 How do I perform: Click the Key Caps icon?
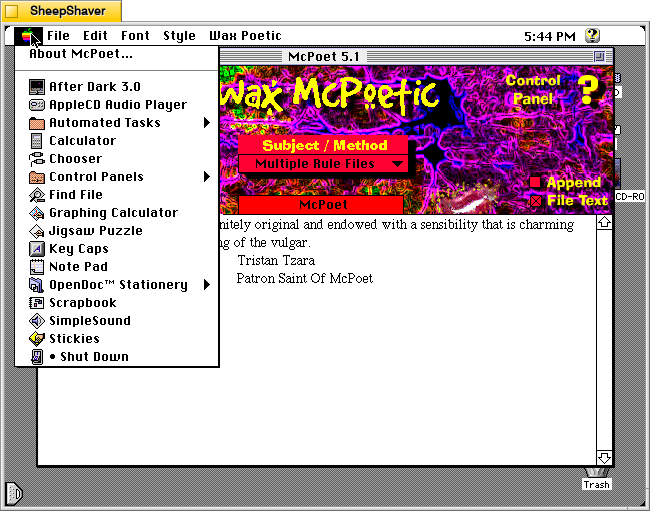coord(37,249)
